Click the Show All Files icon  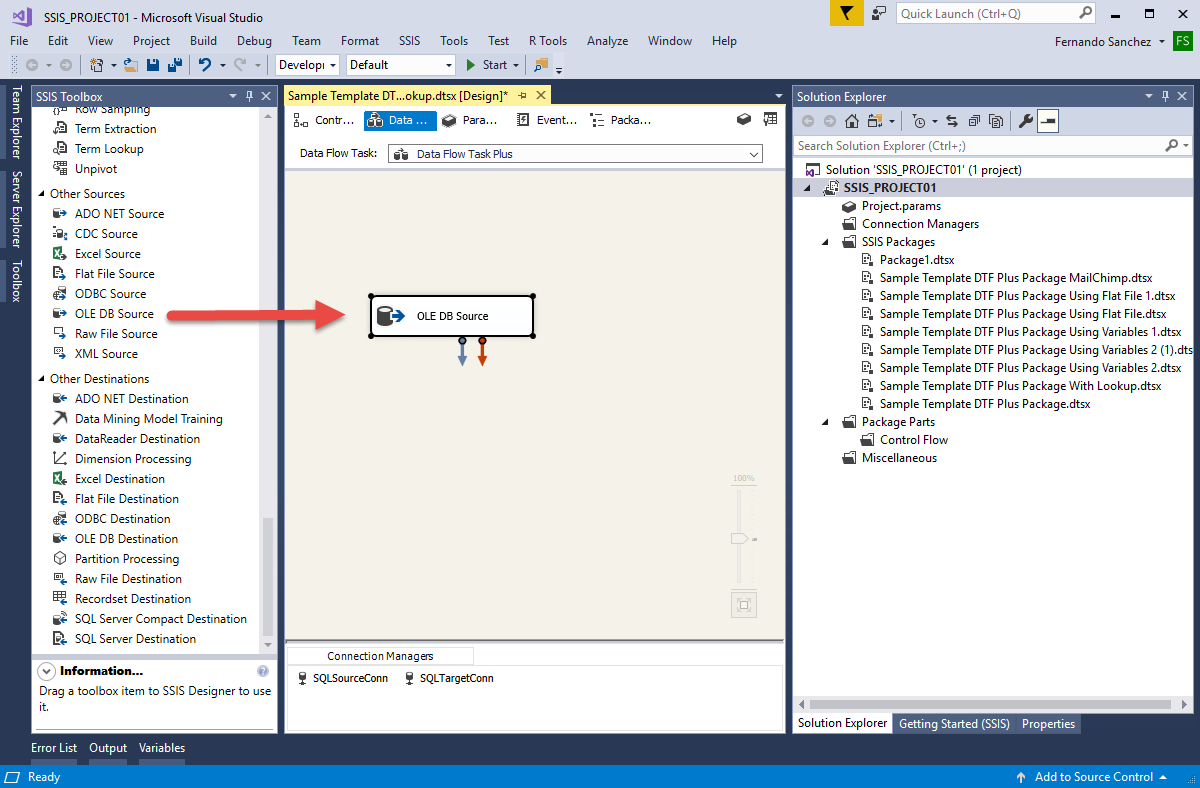tap(995, 121)
